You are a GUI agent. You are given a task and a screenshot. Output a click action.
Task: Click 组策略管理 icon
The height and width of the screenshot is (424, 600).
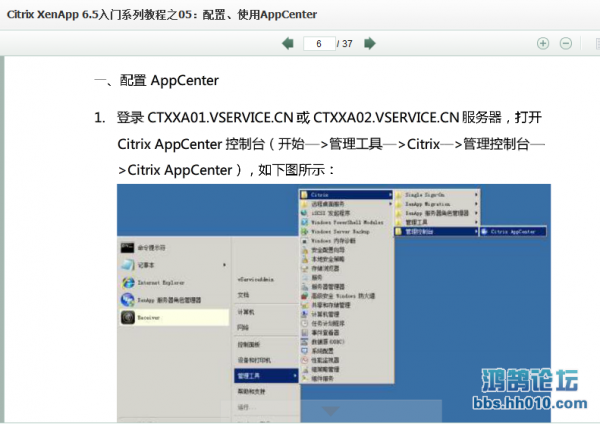pos(305,369)
